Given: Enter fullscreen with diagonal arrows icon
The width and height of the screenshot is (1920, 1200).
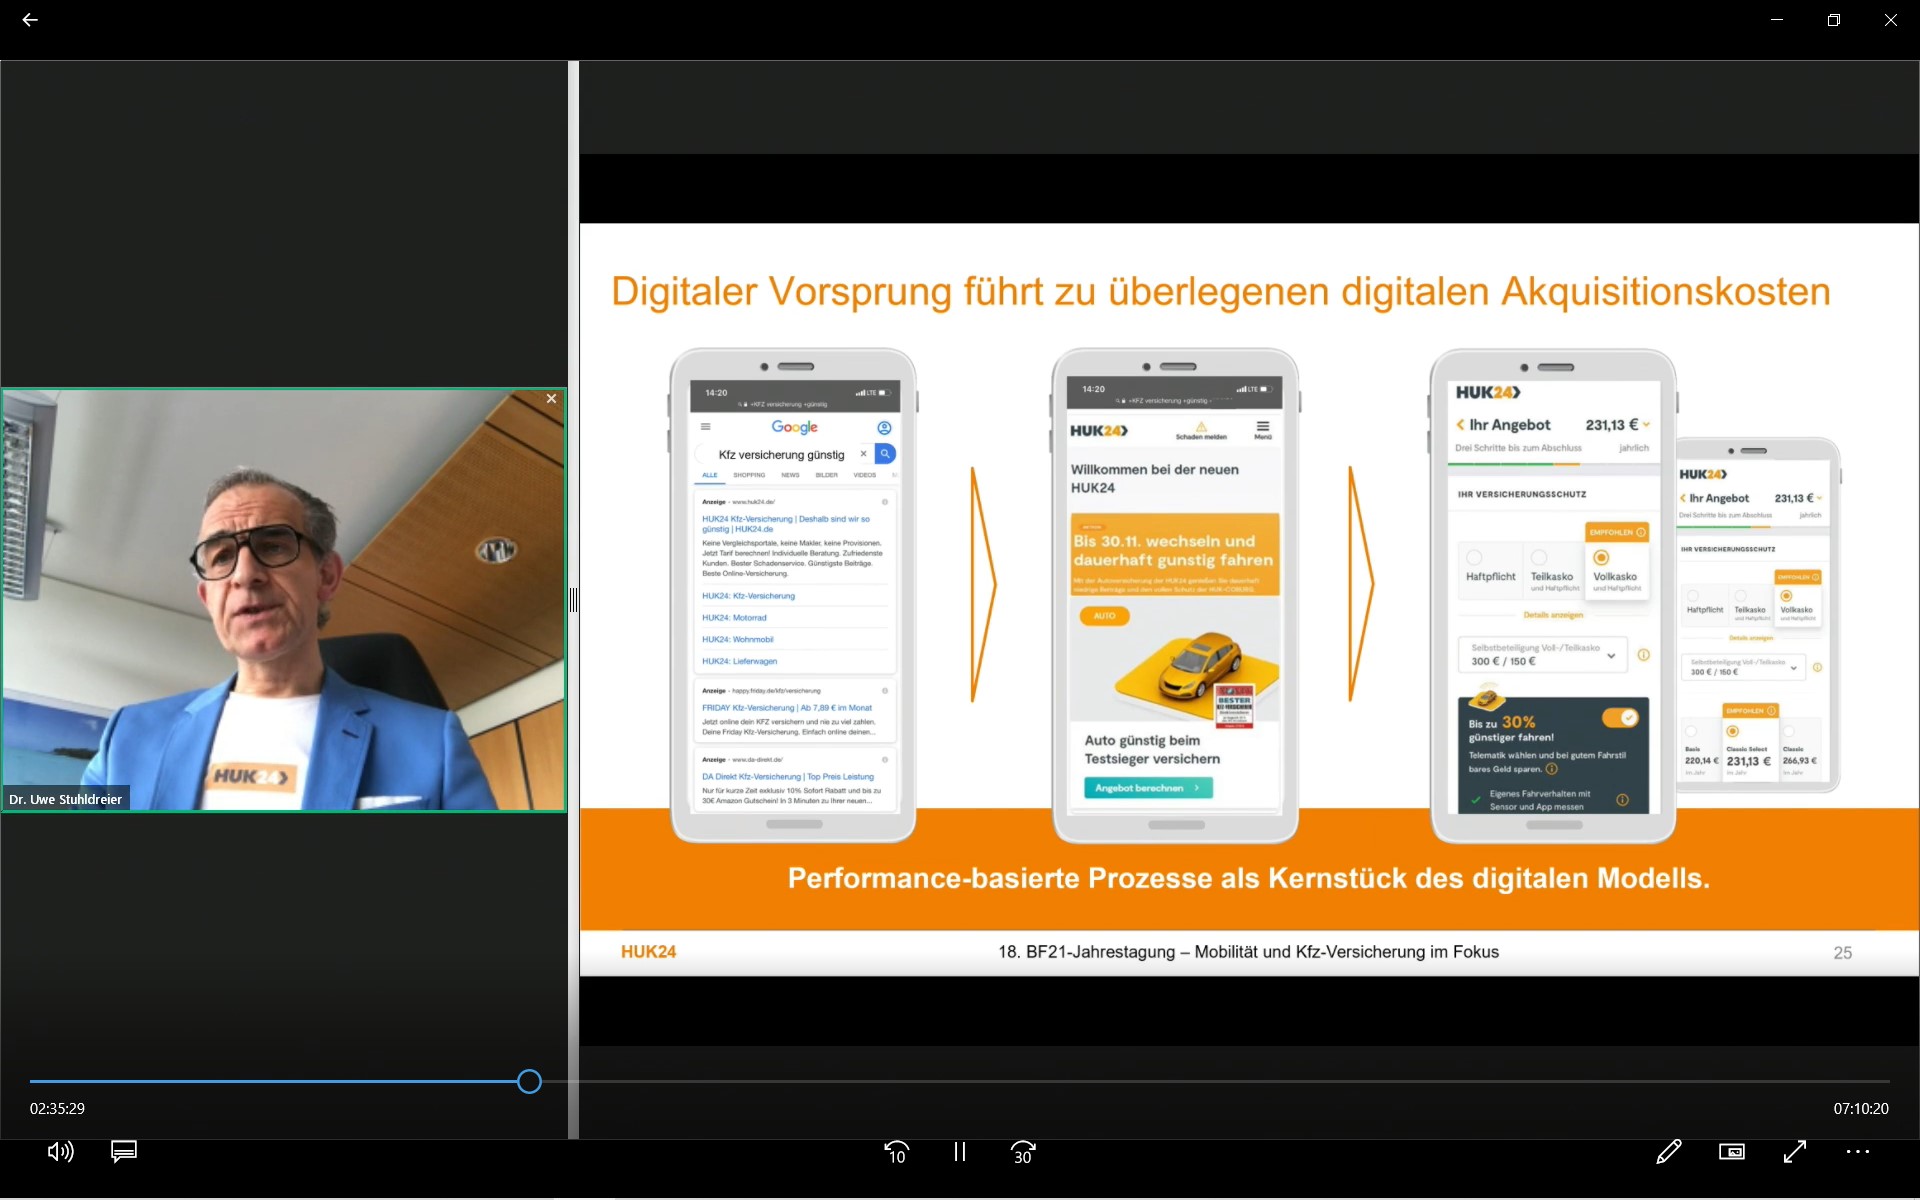Looking at the screenshot, I should click(1795, 1152).
